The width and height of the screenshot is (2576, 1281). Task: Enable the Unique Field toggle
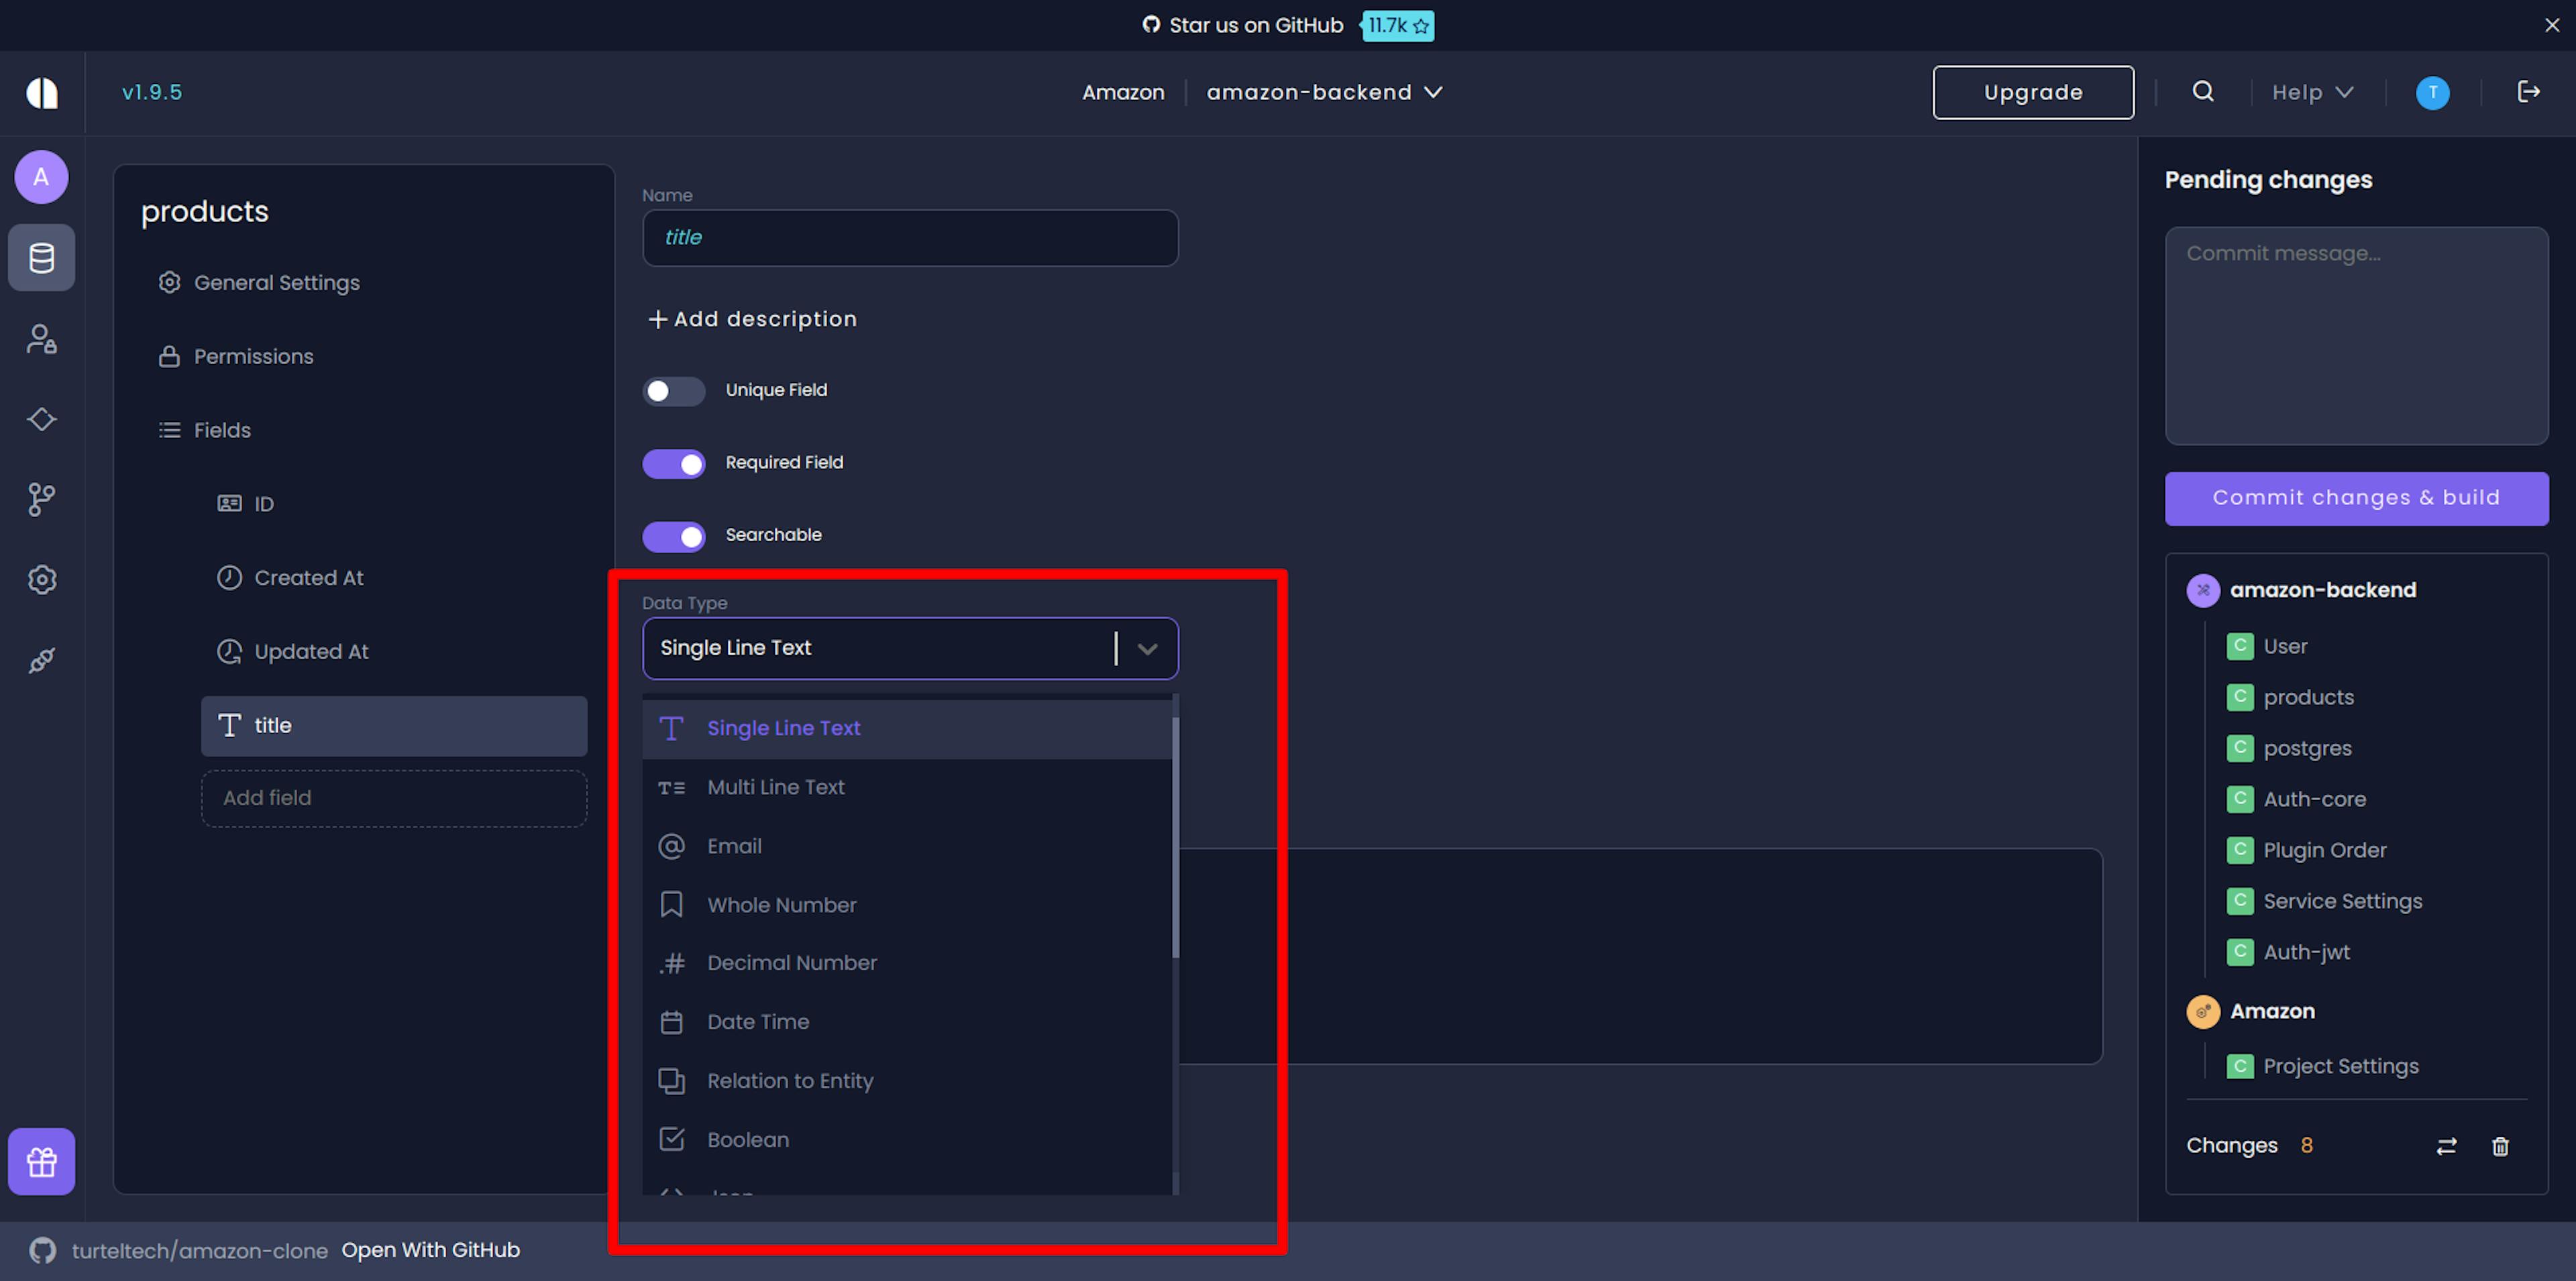tap(673, 391)
